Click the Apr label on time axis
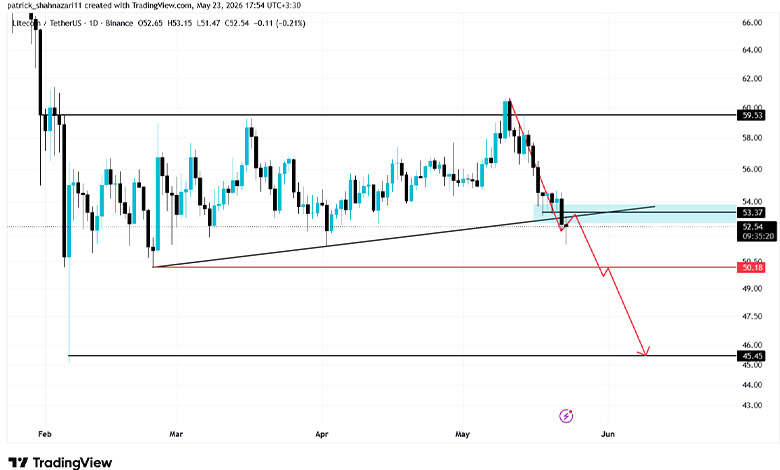 (x=322, y=434)
